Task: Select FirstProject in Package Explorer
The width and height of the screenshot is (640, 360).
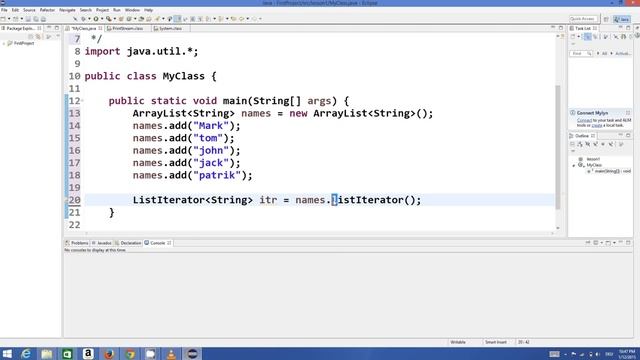Action: pyautogui.click(x=24, y=43)
